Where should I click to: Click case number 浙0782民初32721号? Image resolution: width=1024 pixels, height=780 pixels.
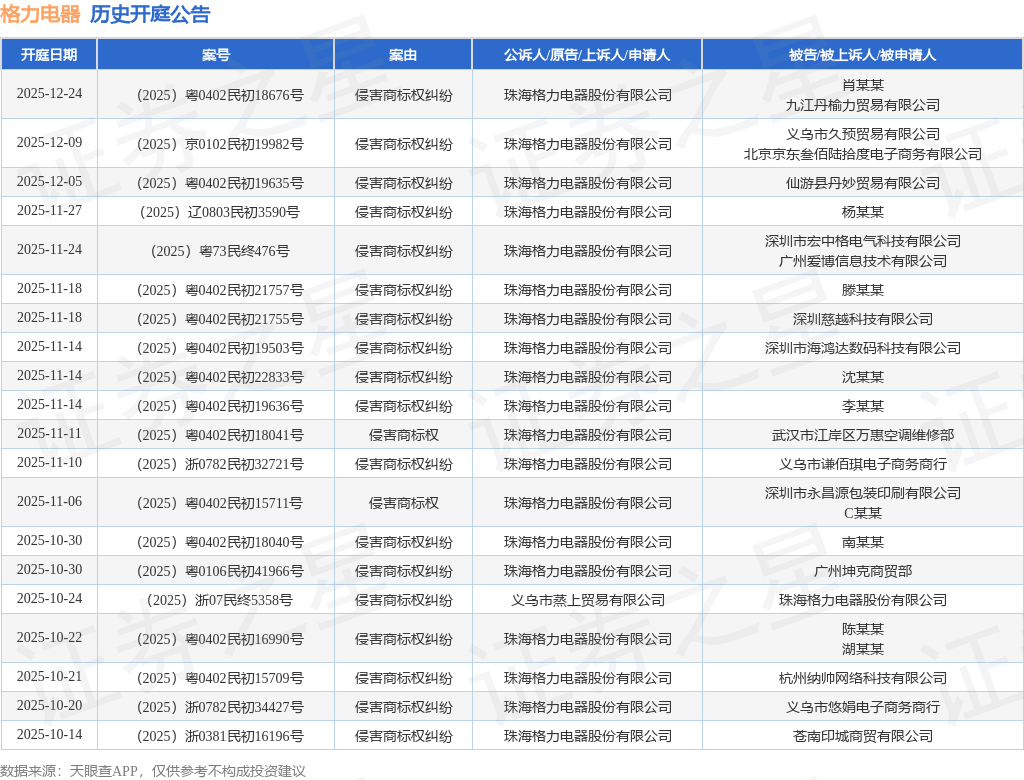coord(220,464)
